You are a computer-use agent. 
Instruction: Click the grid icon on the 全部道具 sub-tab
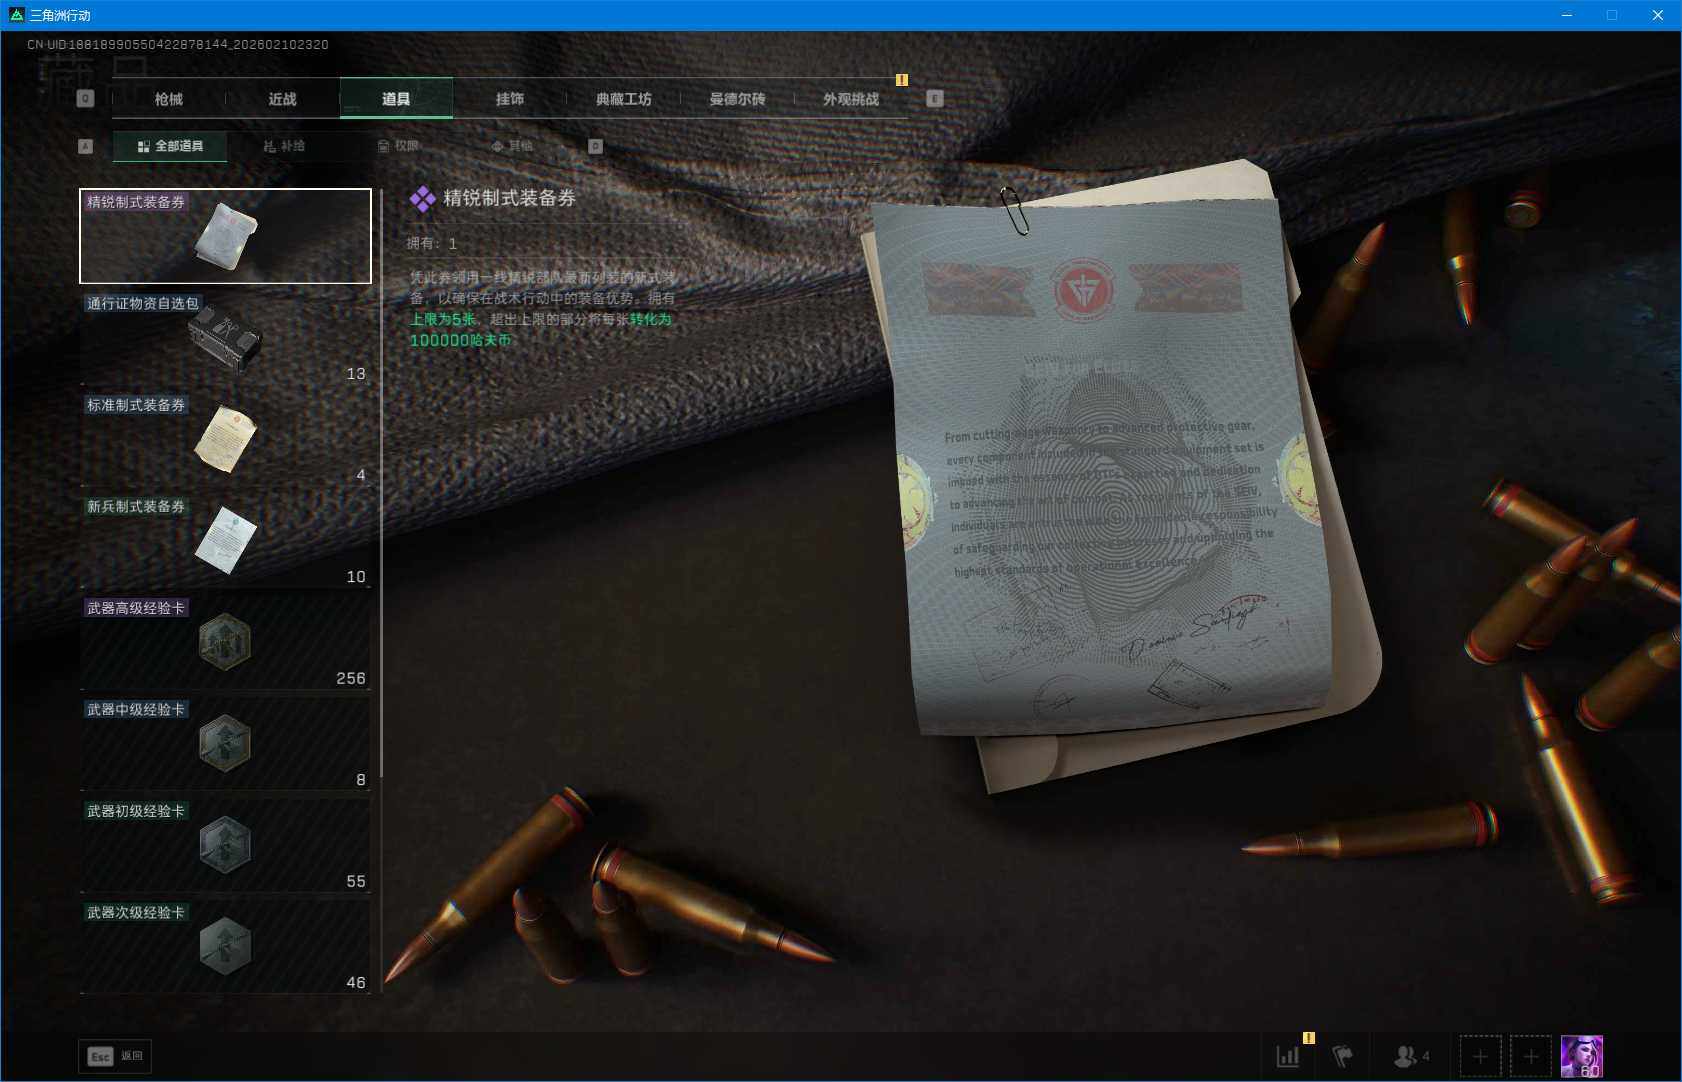pyautogui.click(x=143, y=146)
